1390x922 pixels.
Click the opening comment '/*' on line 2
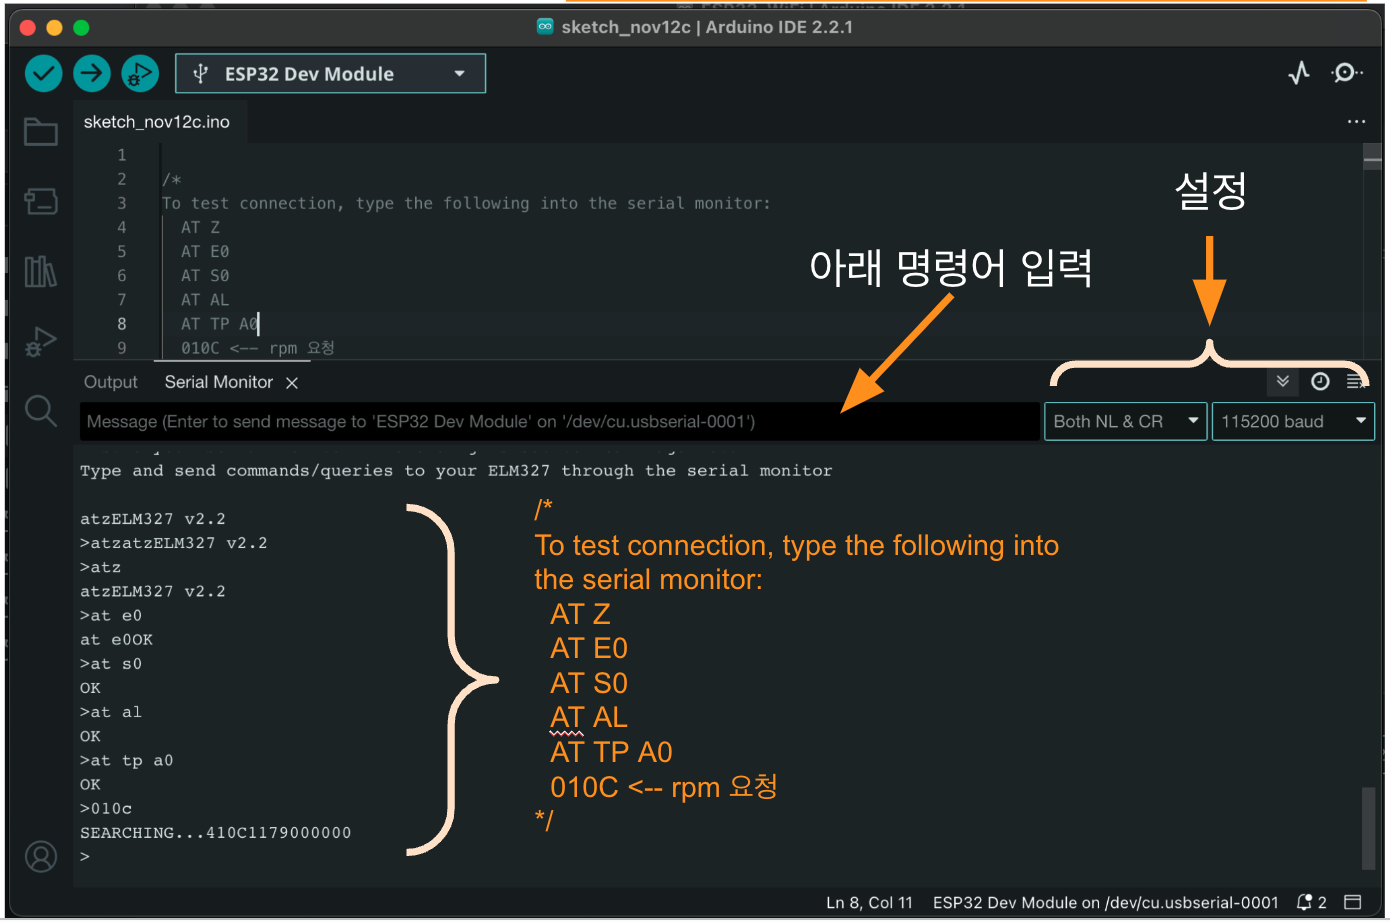click(x=171, y=180)
